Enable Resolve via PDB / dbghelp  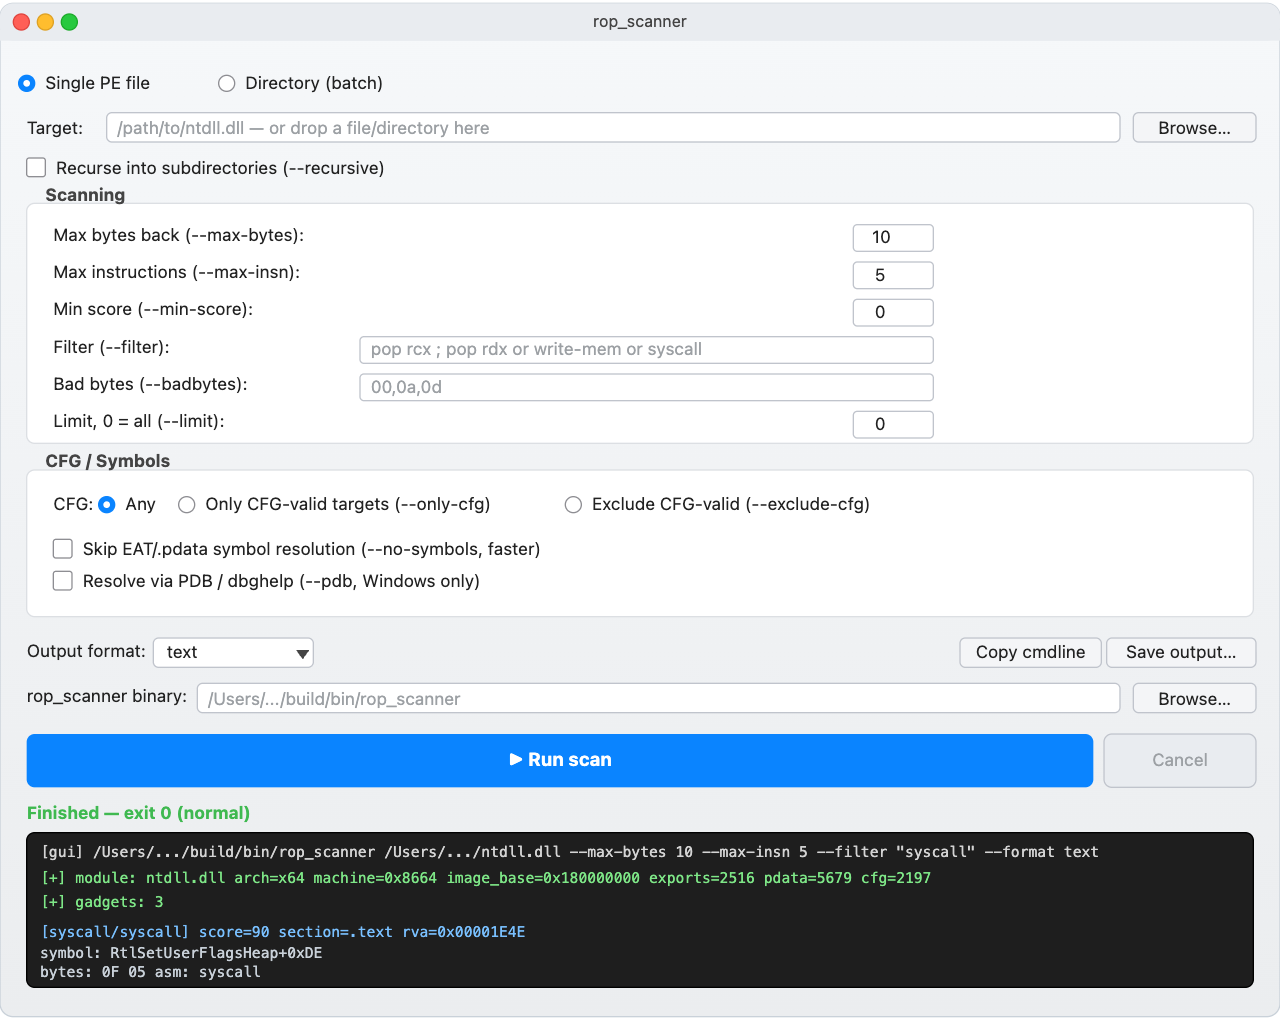(x=63, y=581)
